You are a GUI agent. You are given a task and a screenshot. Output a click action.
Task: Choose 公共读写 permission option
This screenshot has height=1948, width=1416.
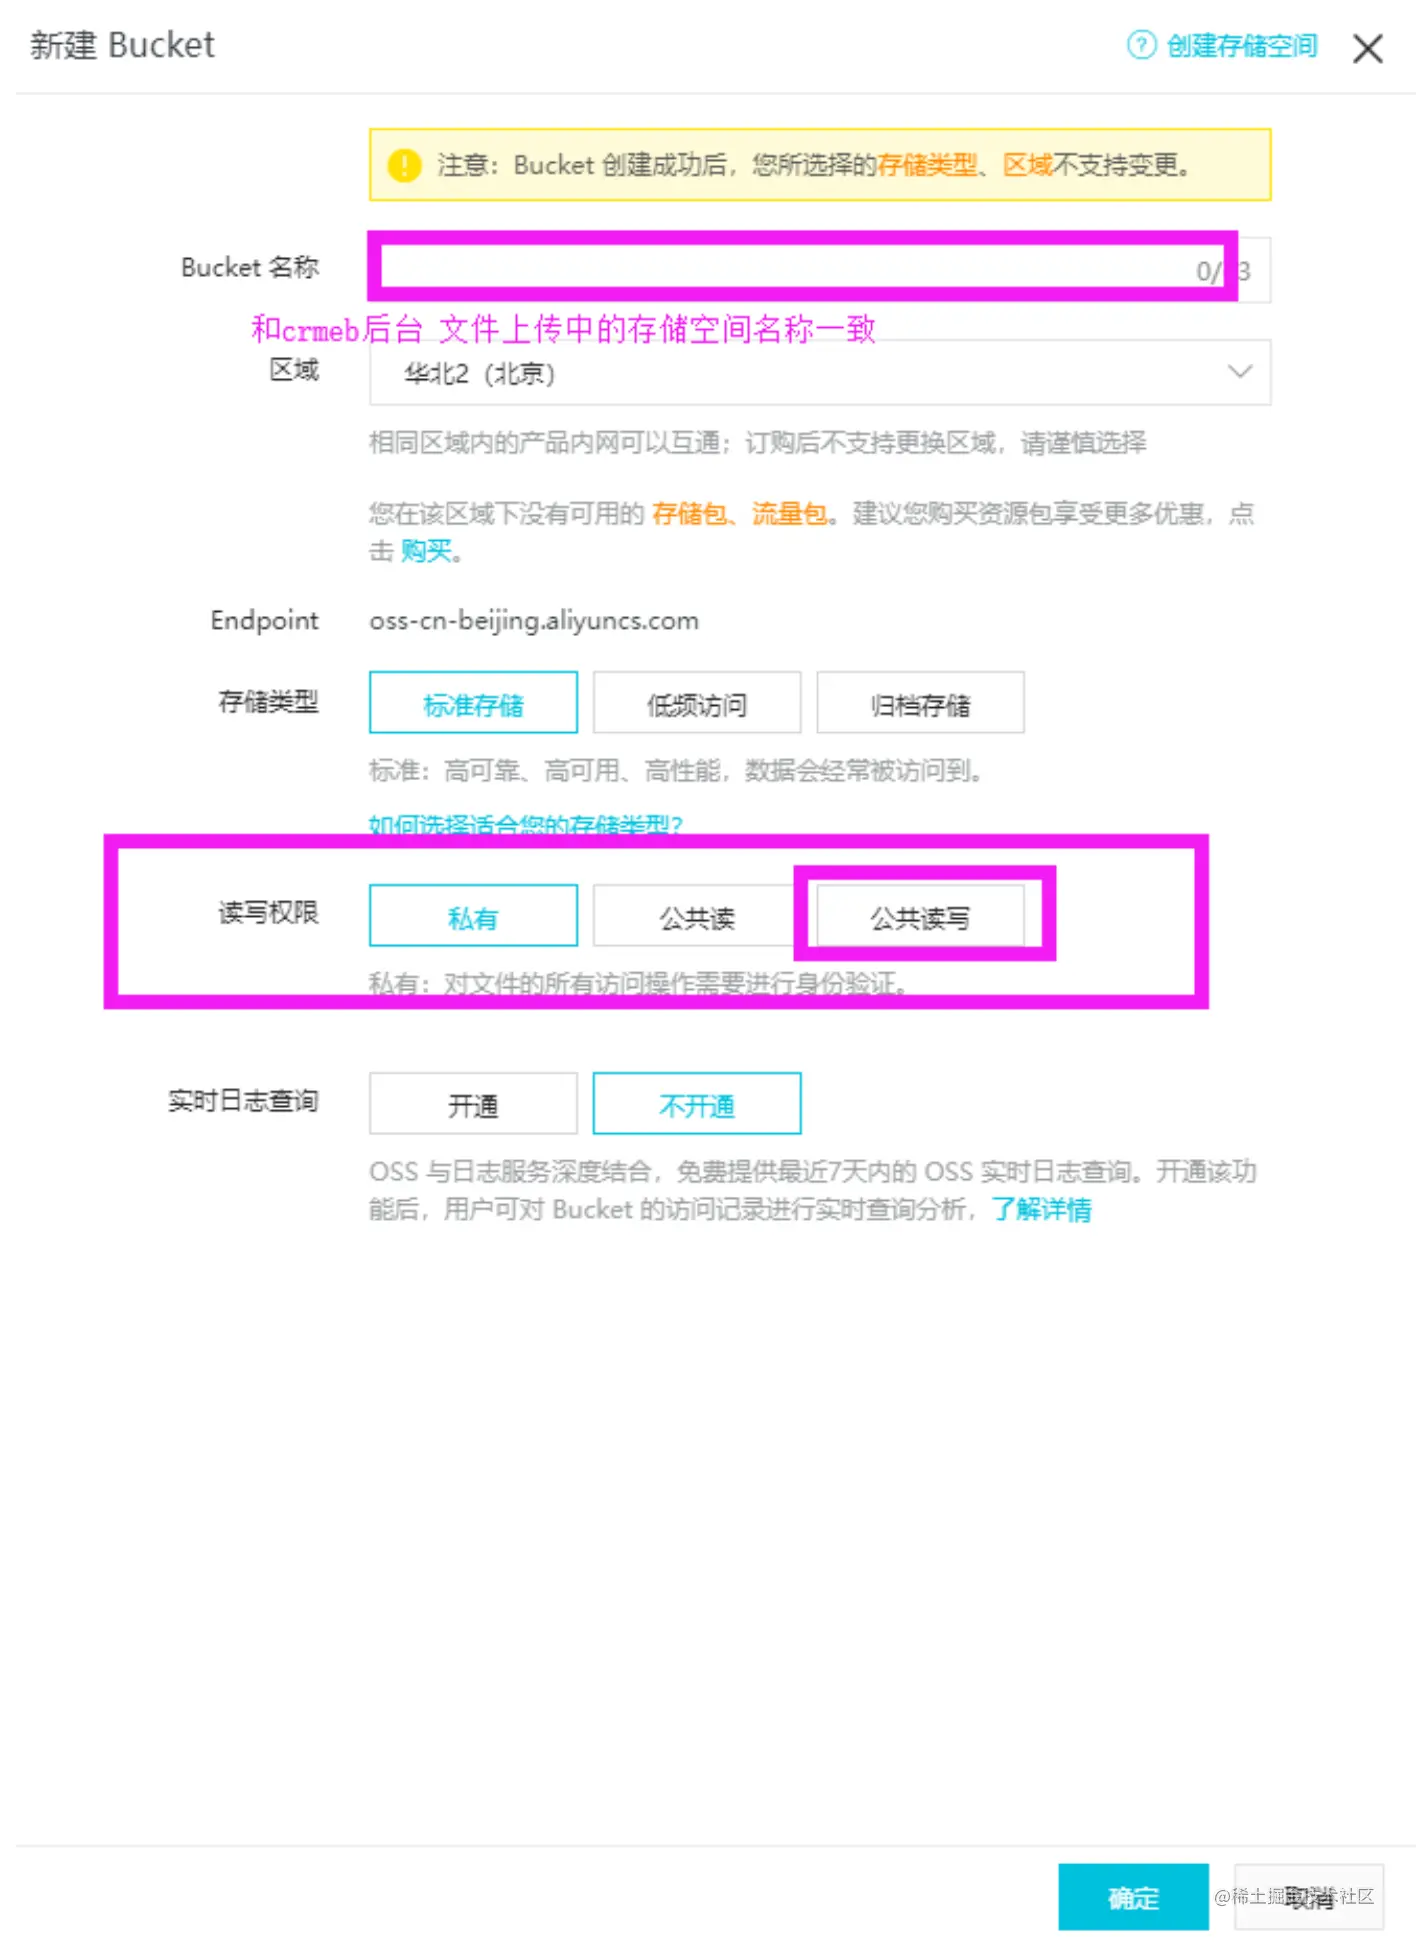point(920,916)
